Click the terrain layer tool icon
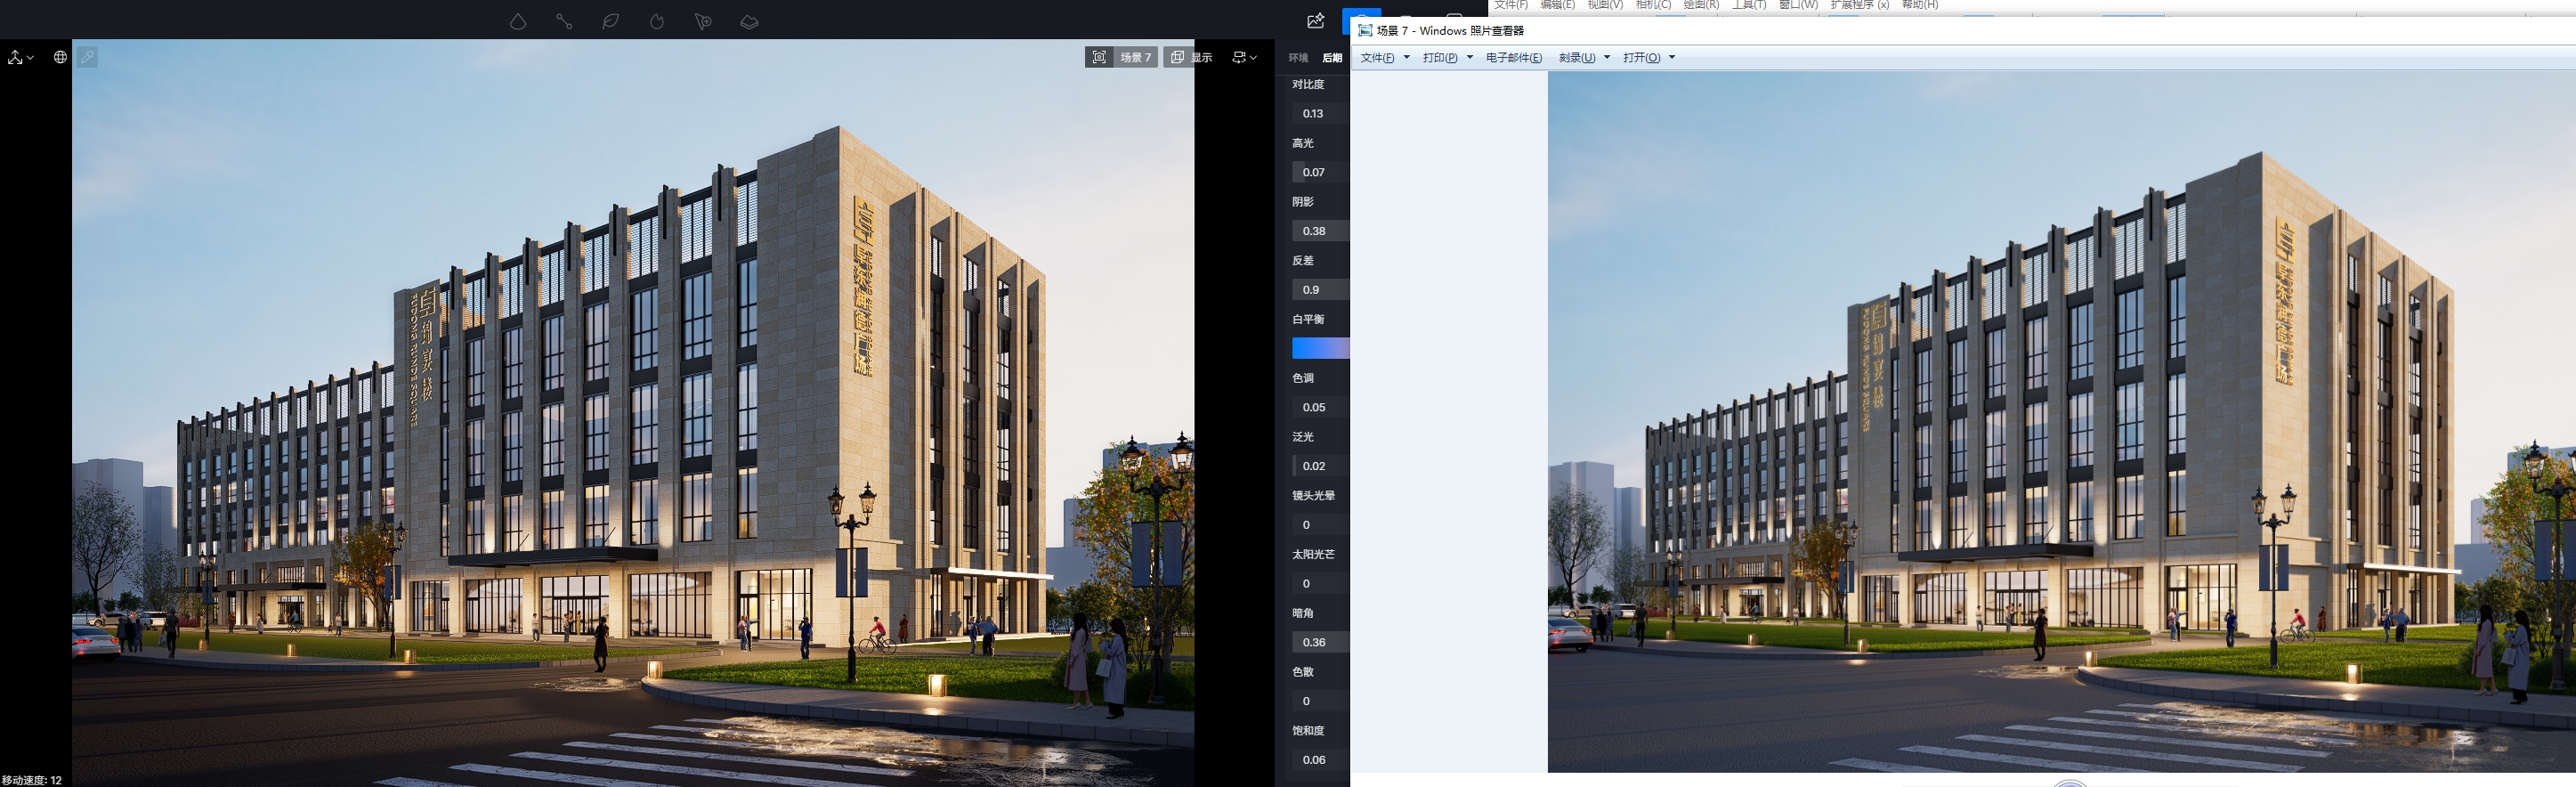This screenshot has width=2576, height=787. (x=749, y=21)
